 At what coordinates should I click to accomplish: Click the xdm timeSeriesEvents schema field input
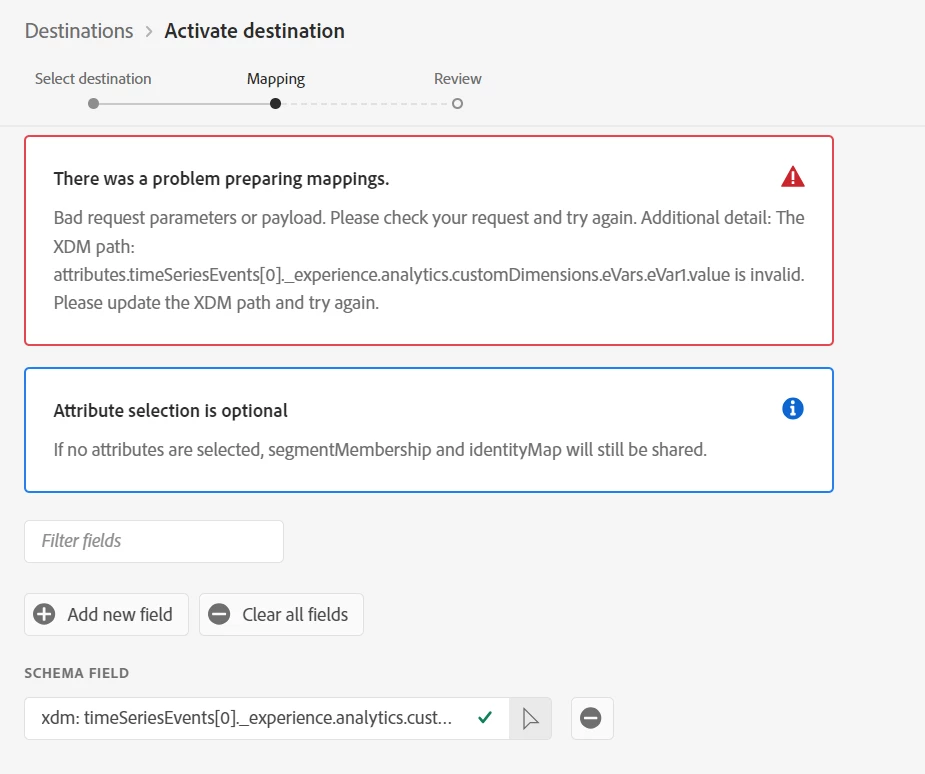tap(246, 718)
